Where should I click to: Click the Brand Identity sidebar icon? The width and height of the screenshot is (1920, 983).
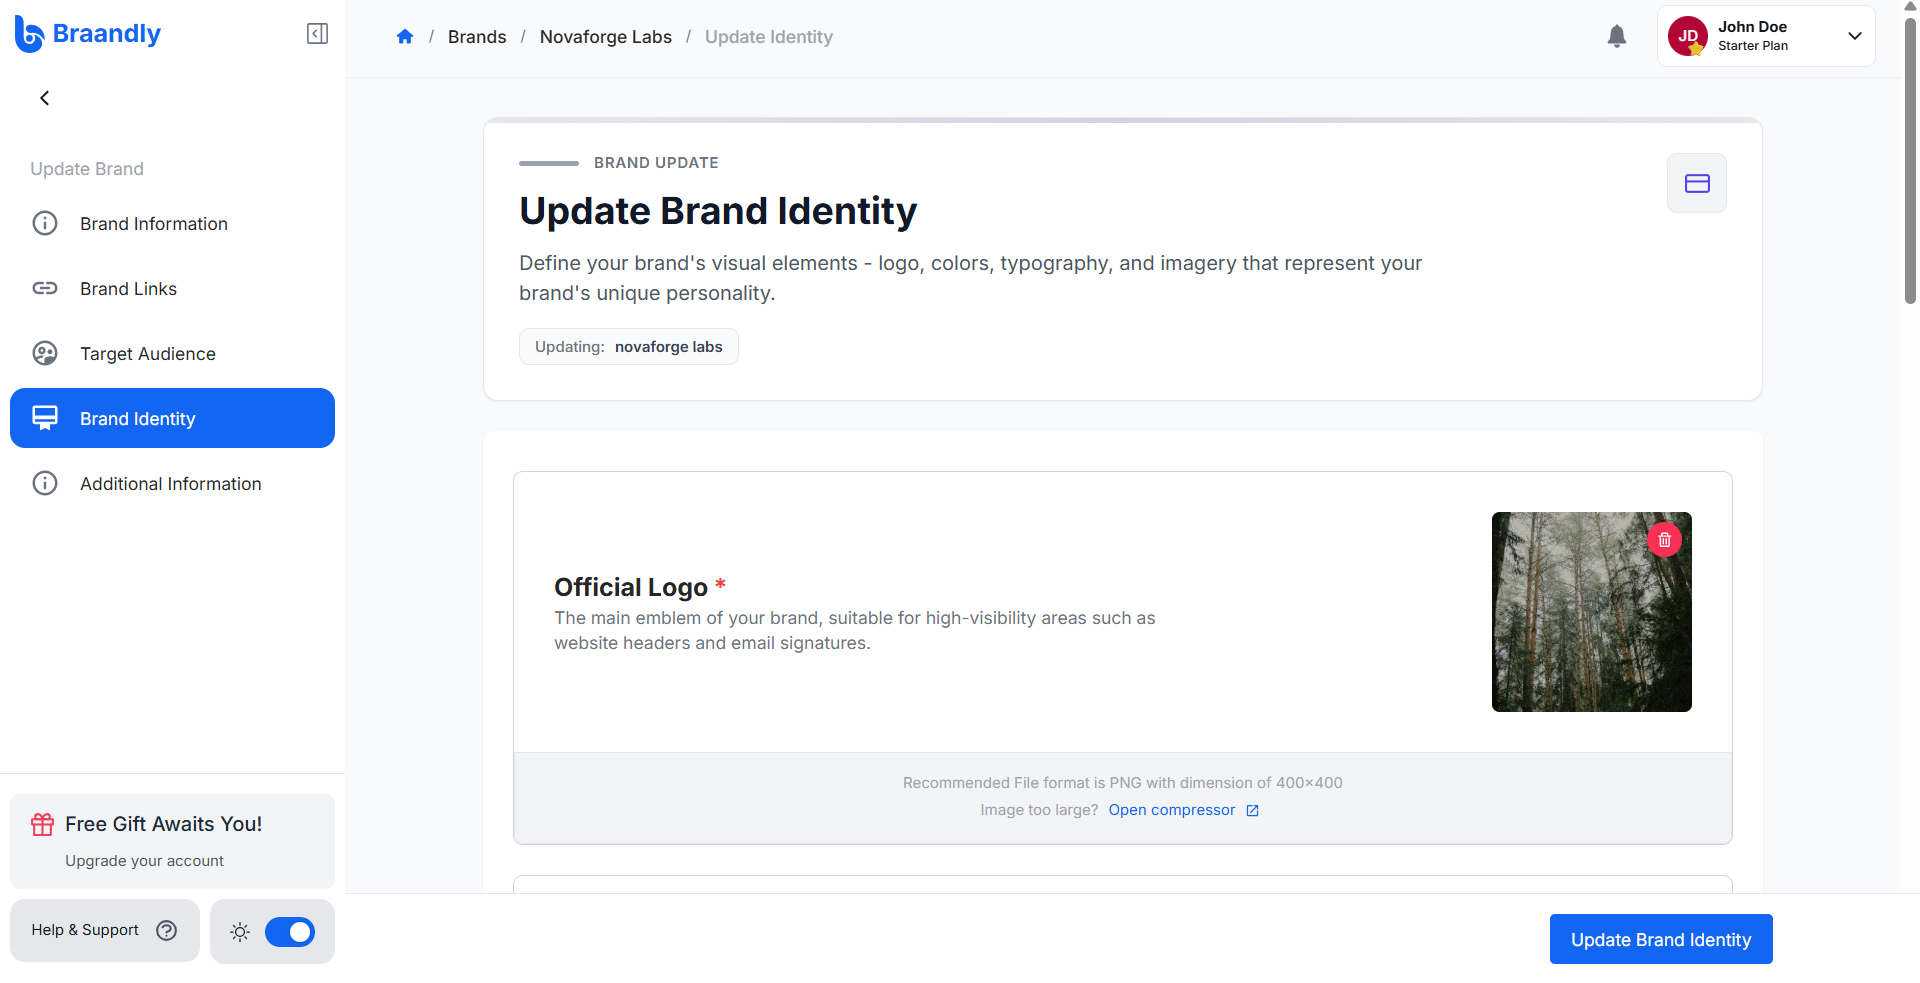[45, 418]
